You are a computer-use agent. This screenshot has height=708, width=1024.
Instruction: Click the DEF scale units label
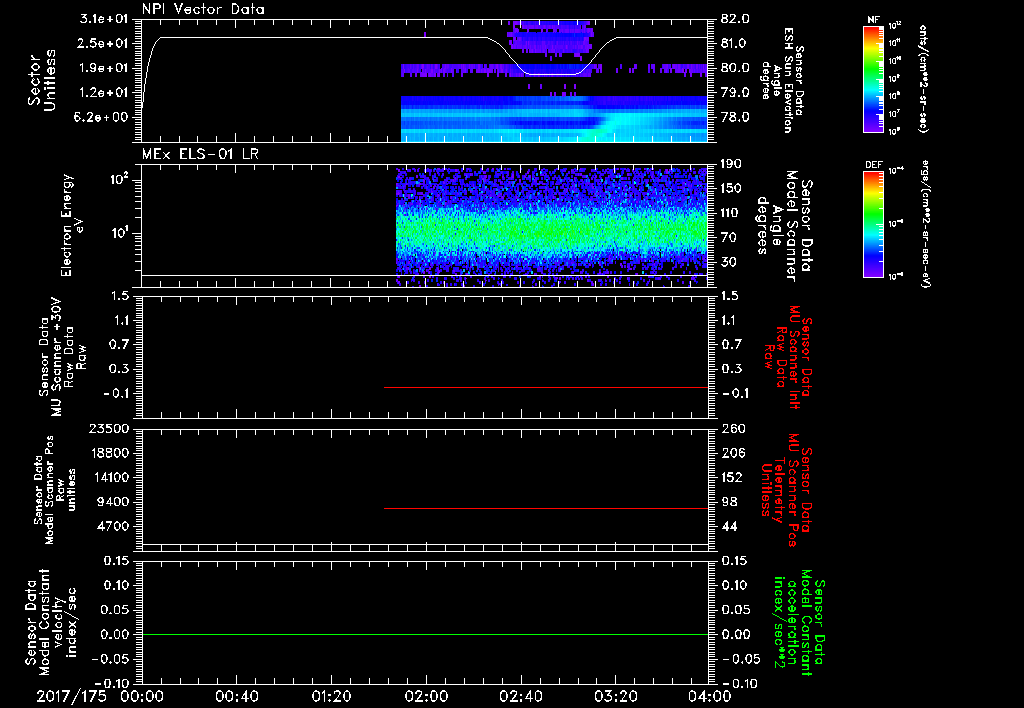pos(925,224)
